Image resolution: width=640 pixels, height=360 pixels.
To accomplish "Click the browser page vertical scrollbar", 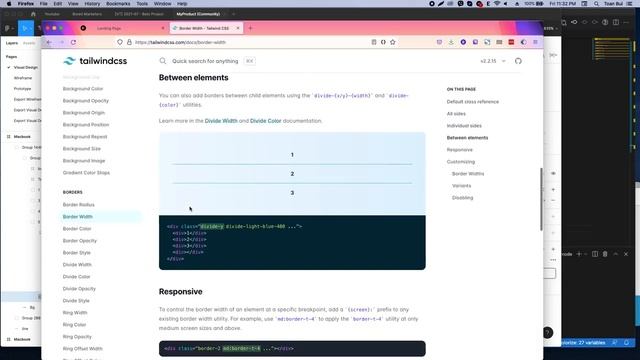I will click(x=541, y=199).
